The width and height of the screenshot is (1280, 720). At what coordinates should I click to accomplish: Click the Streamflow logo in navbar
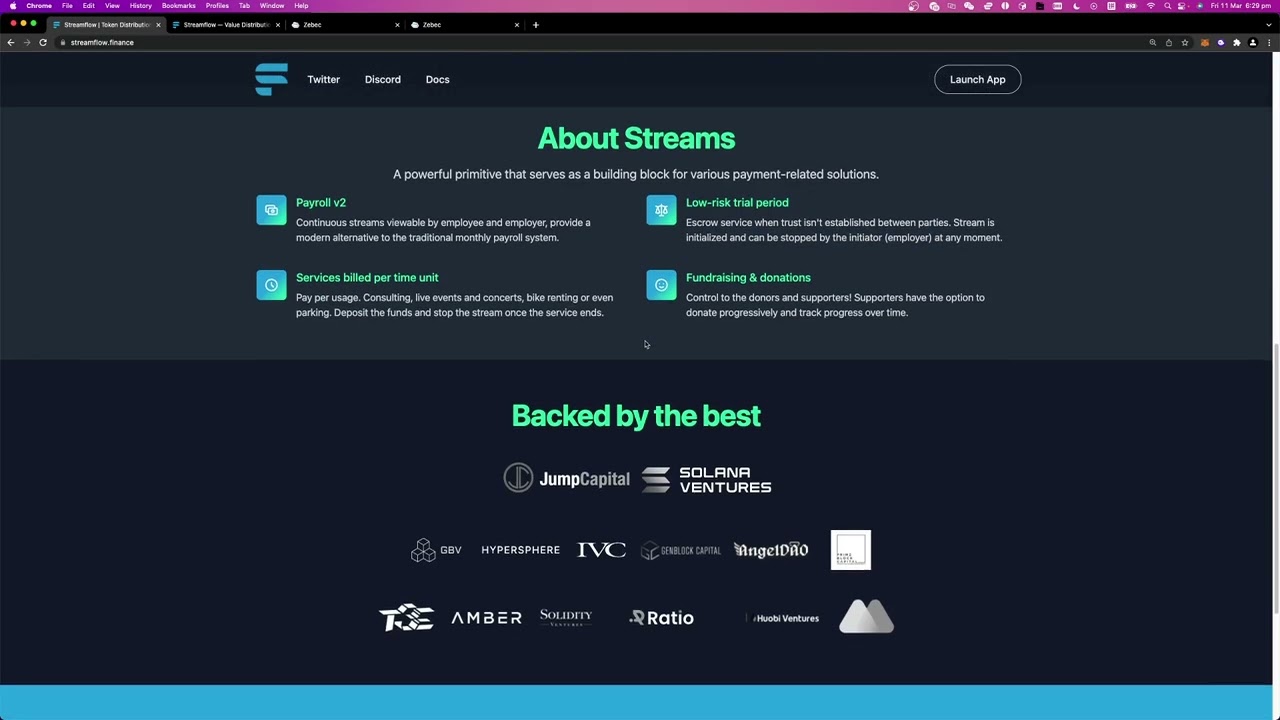[271, 79]
